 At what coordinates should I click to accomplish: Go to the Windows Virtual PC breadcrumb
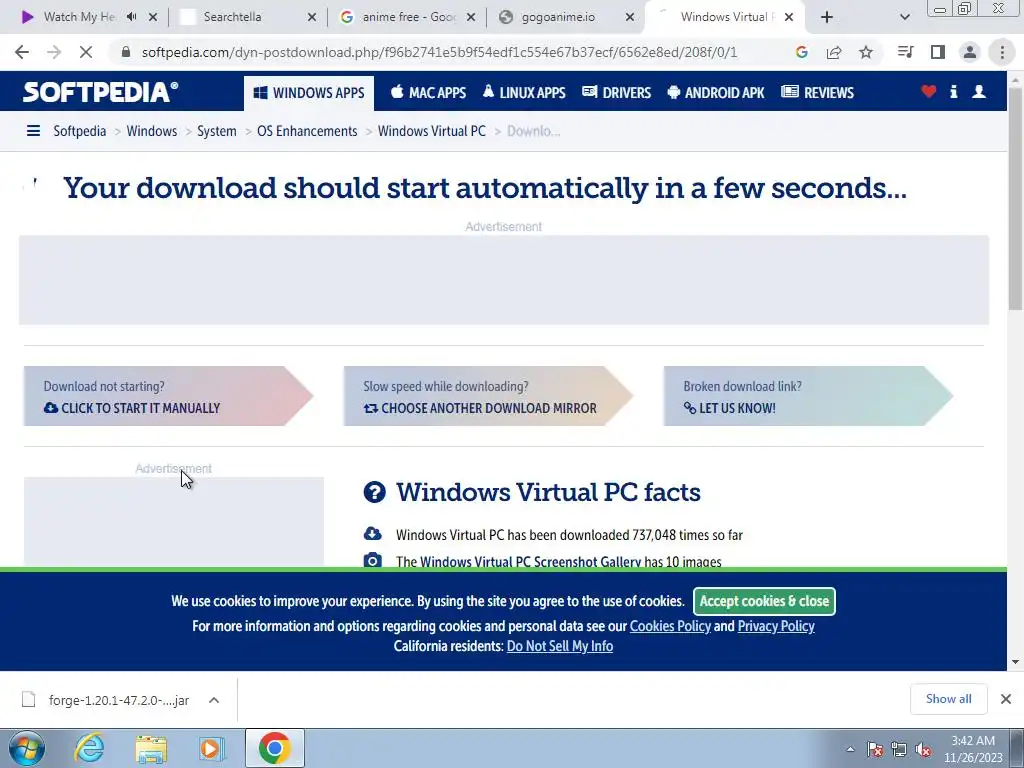point(432,131)
